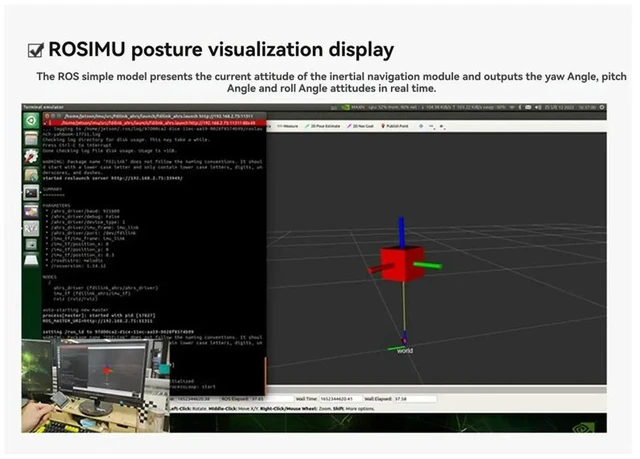Launch the Terminal icon in the dock

click(31, 193)
